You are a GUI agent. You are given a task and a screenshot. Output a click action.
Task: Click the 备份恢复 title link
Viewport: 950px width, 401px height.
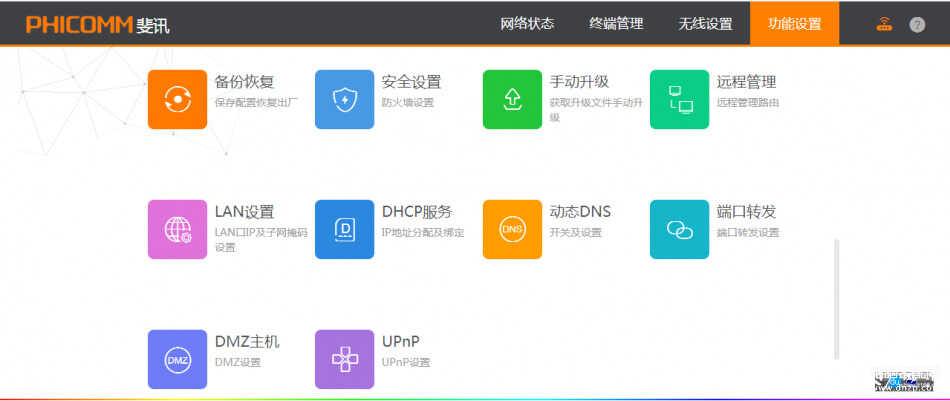coord(245,82)
